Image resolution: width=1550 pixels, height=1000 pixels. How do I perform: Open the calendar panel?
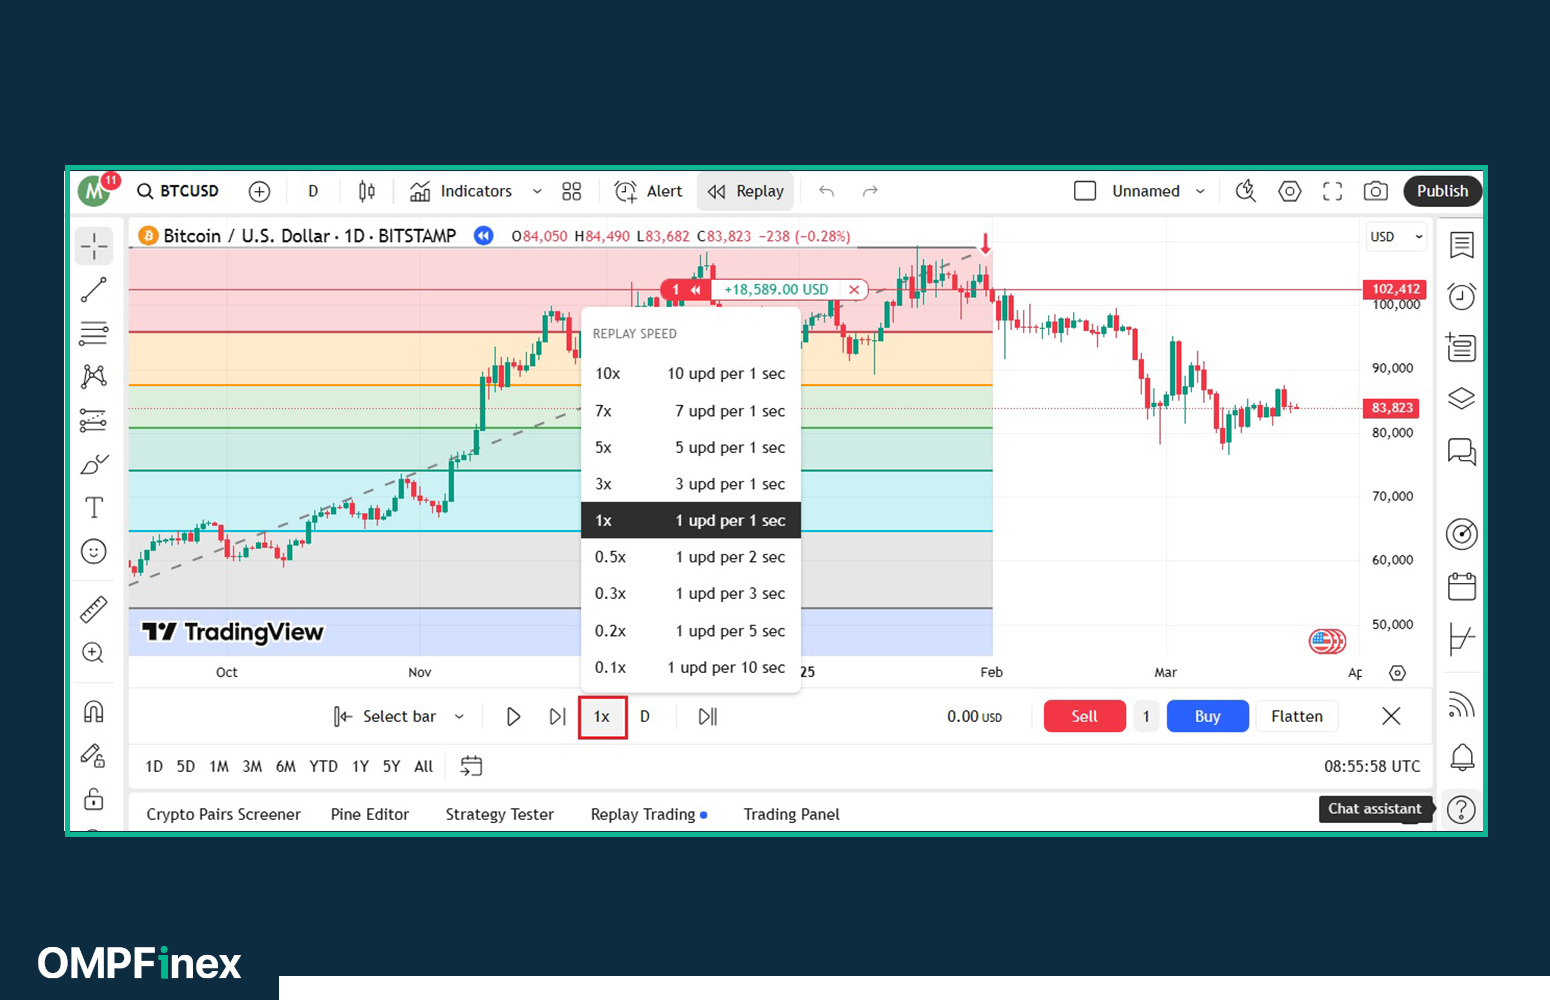click(1462, 586)
